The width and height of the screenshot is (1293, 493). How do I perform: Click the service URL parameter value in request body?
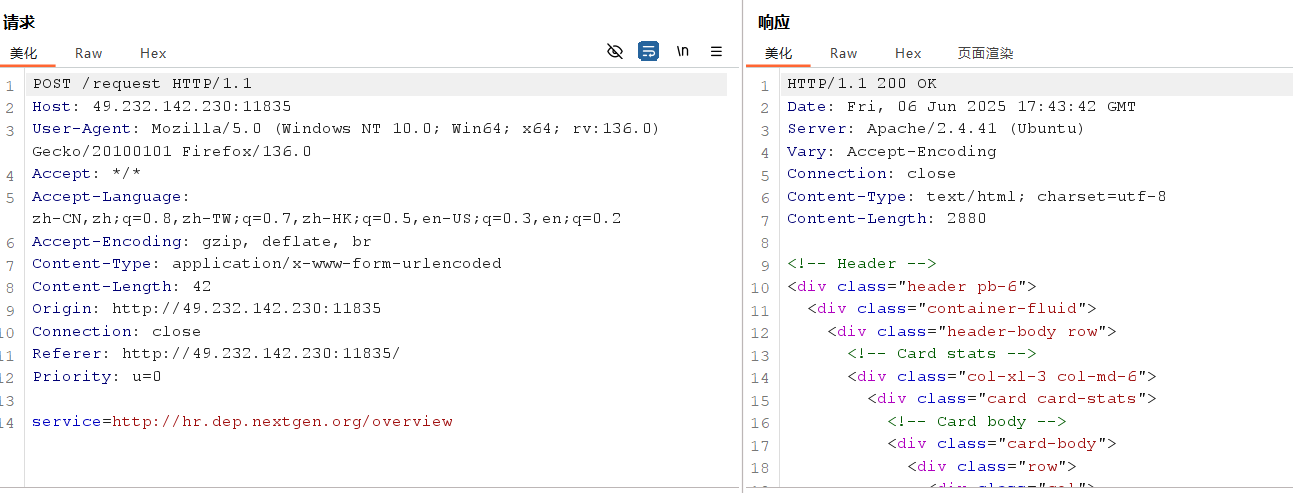(282, 421)
